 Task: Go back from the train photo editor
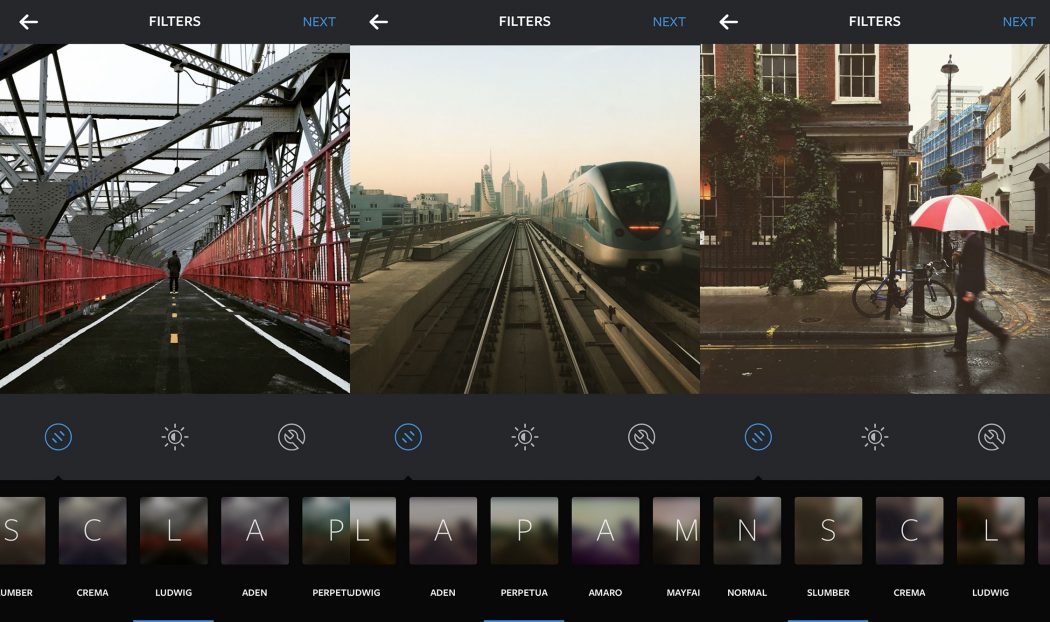pyautogui.click(x=378, y=21)
